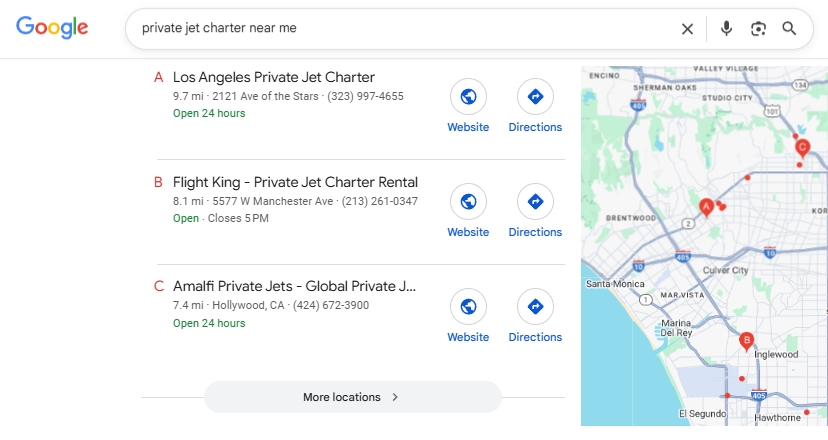Select map pin C on the map
The width and height of the screenshot is (828, 440).
click(x=802, y=147)
